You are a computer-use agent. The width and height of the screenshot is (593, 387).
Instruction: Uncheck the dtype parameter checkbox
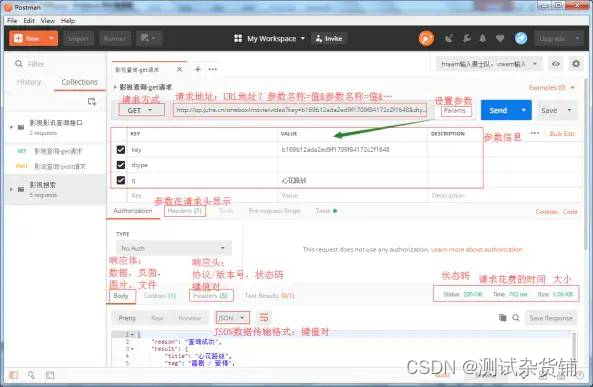[x=121, y=165]
